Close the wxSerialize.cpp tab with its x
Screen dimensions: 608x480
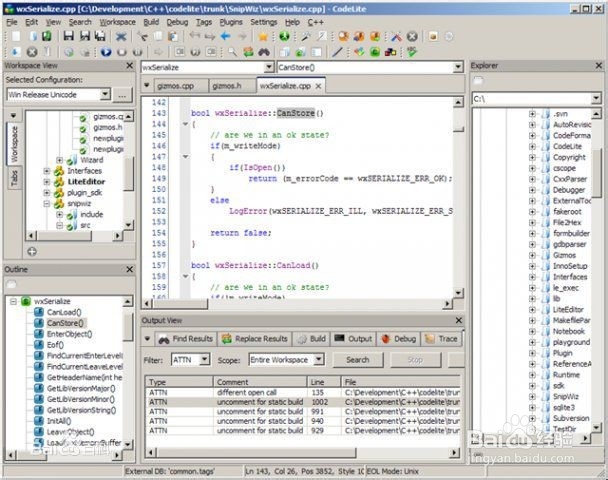(318, 86)
